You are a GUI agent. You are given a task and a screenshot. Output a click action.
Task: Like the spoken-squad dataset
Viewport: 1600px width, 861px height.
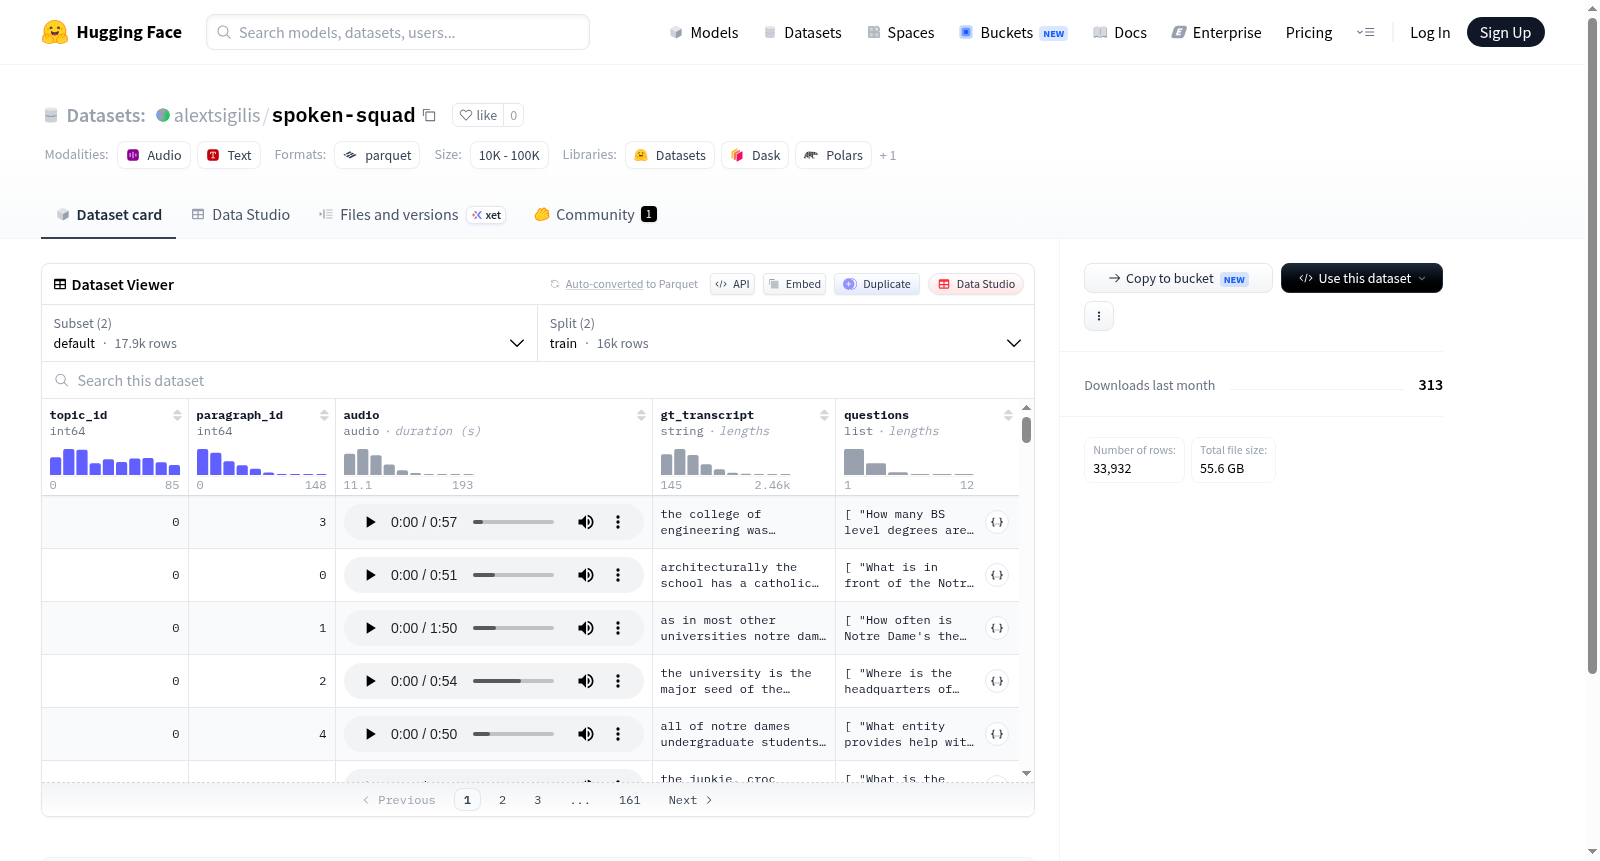478,115
